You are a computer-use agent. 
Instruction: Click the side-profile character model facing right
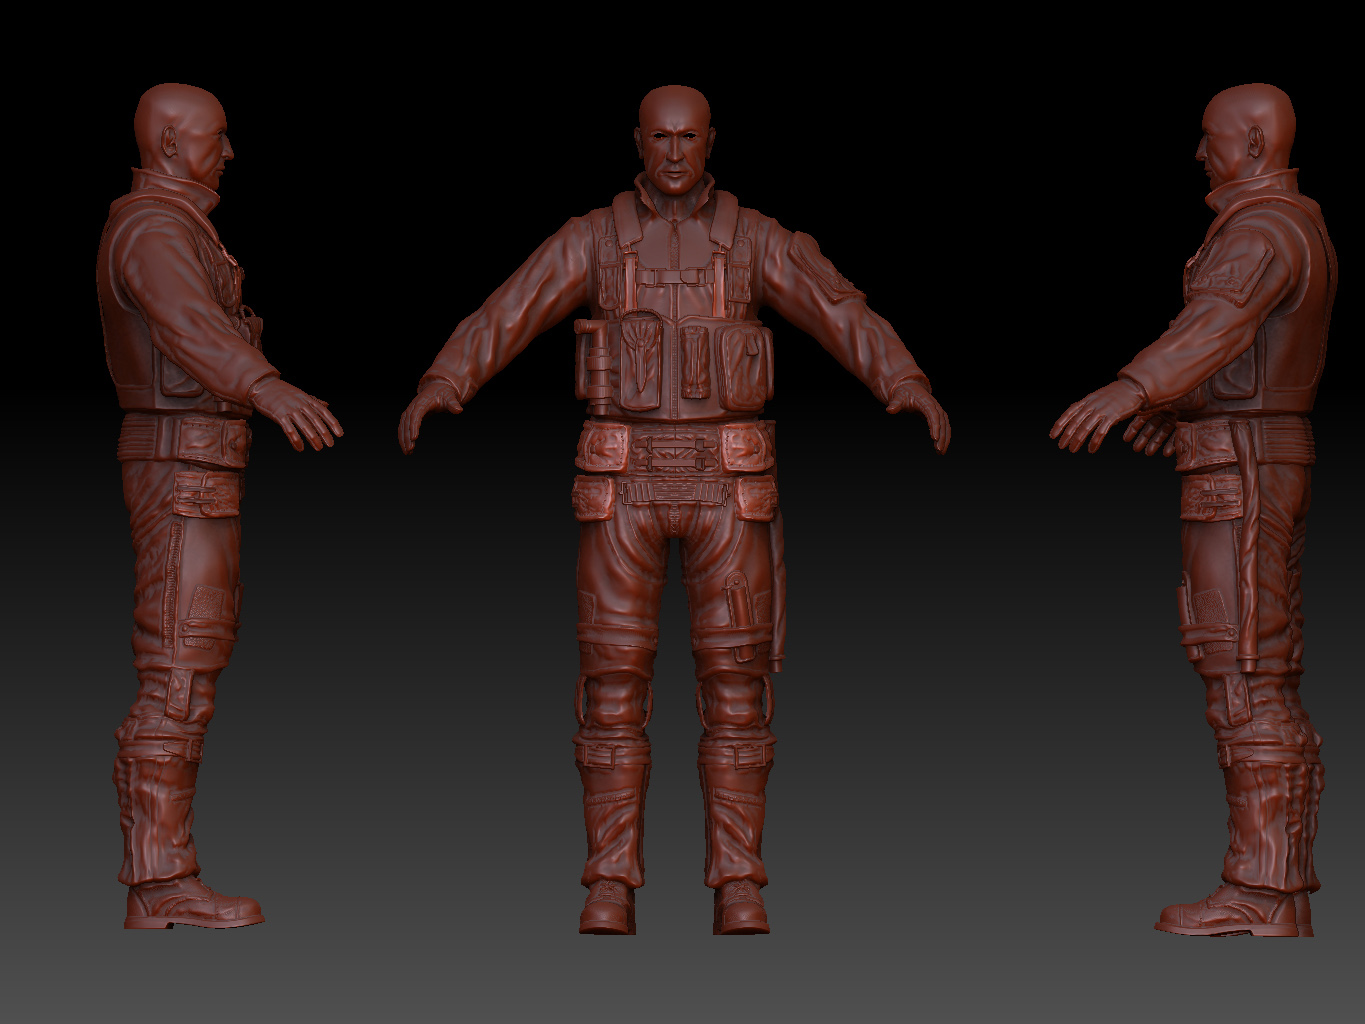[x=220, y=507]
